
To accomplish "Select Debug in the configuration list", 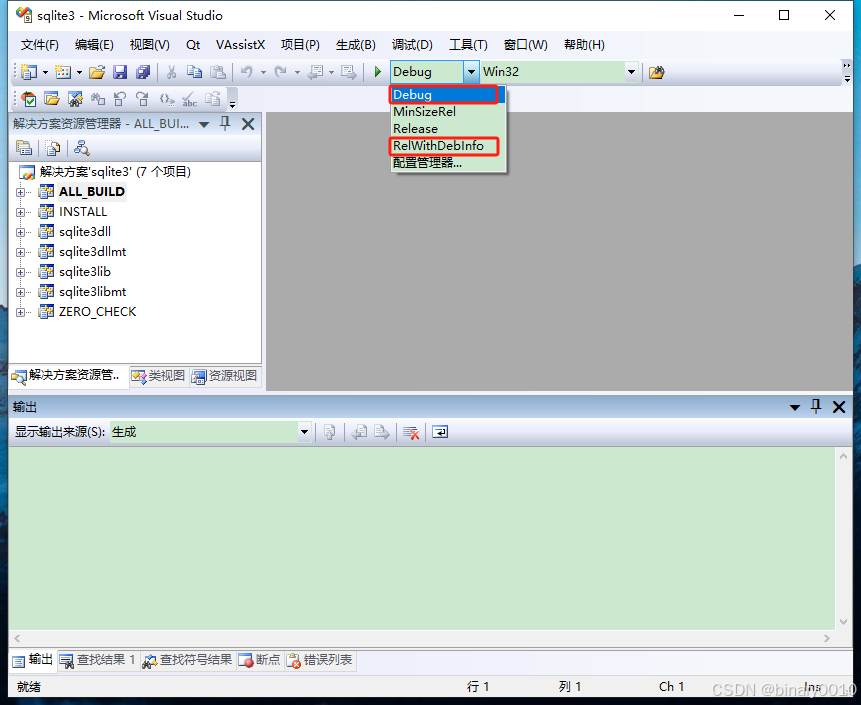I will point(448,94).
